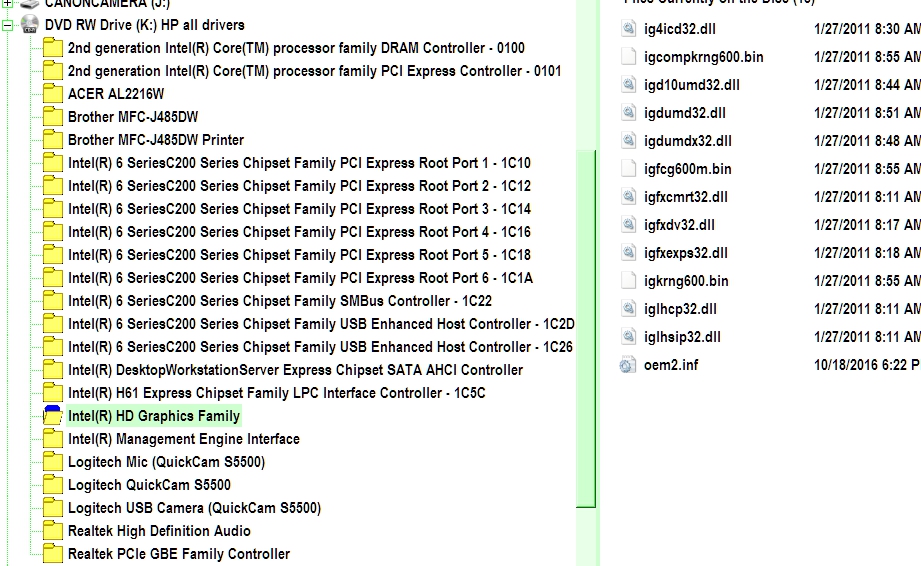Viewport: 921px width, 566px height.
Task: Select file igkrng600.bin
Action: coord(686,281)
